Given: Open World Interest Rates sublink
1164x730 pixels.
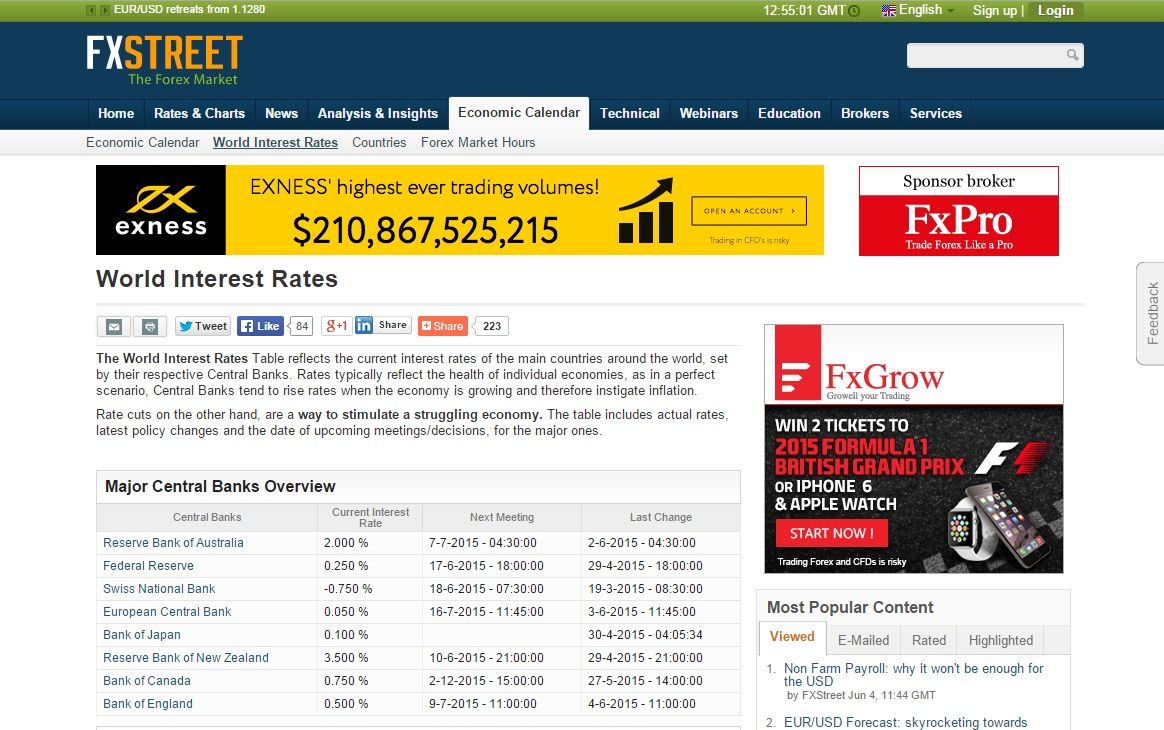Looking at the screenshot, I should (275, 143).
